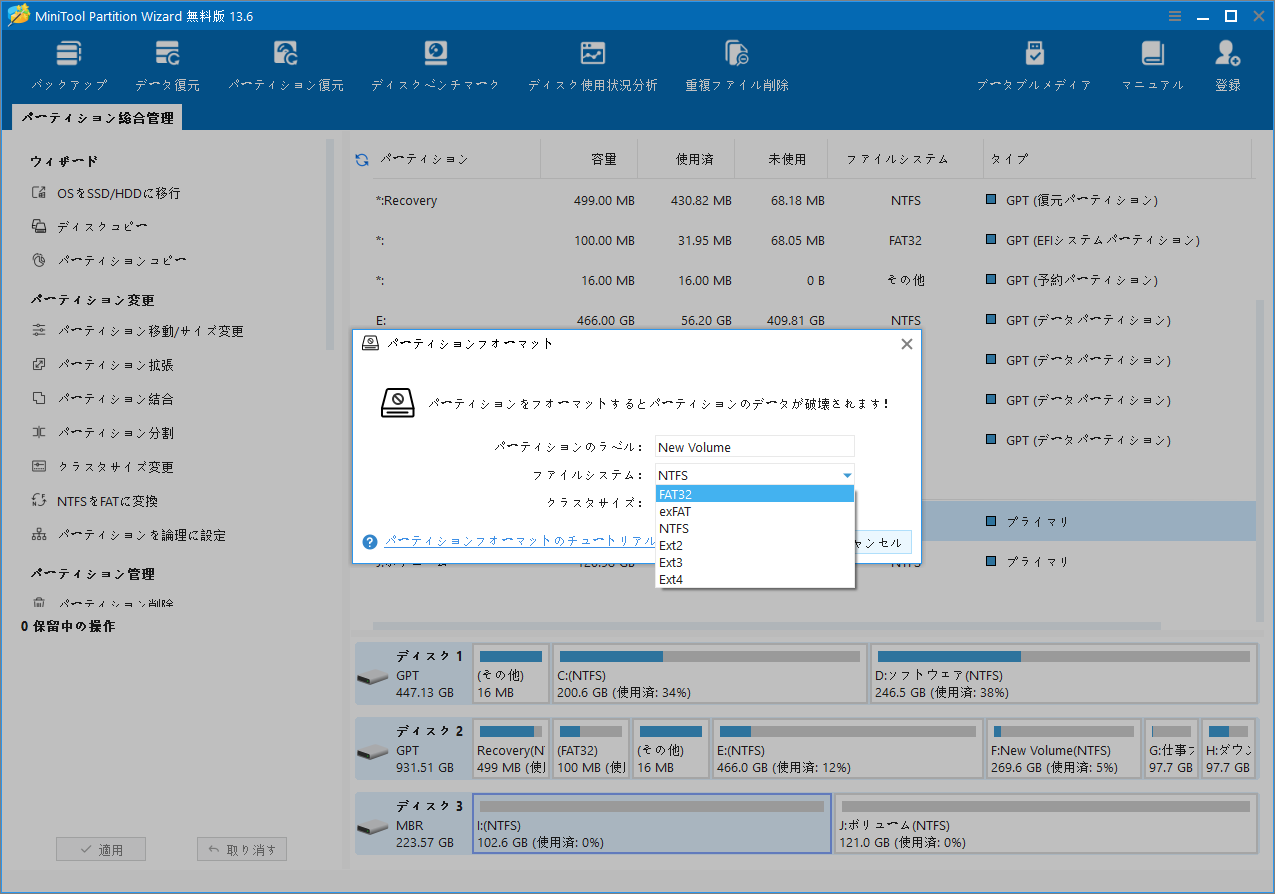Select exFAT from file system list
Screen dimensions: 1275x894
point(755,511)
